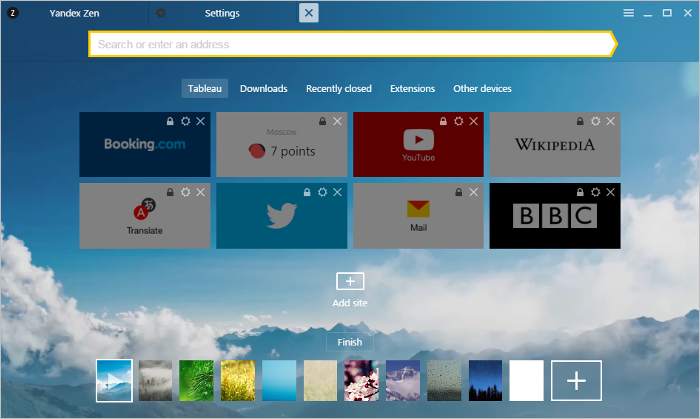Image resolution: width=700 pixels, height=419 pixels.
Task: Select the Settings browser tab
Action: coord(222,13)
